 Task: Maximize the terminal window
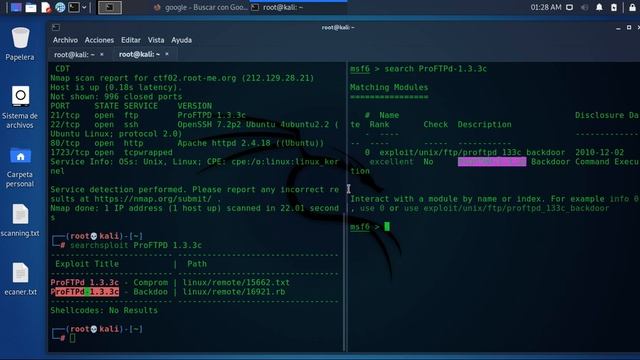(x=629, y=27)
